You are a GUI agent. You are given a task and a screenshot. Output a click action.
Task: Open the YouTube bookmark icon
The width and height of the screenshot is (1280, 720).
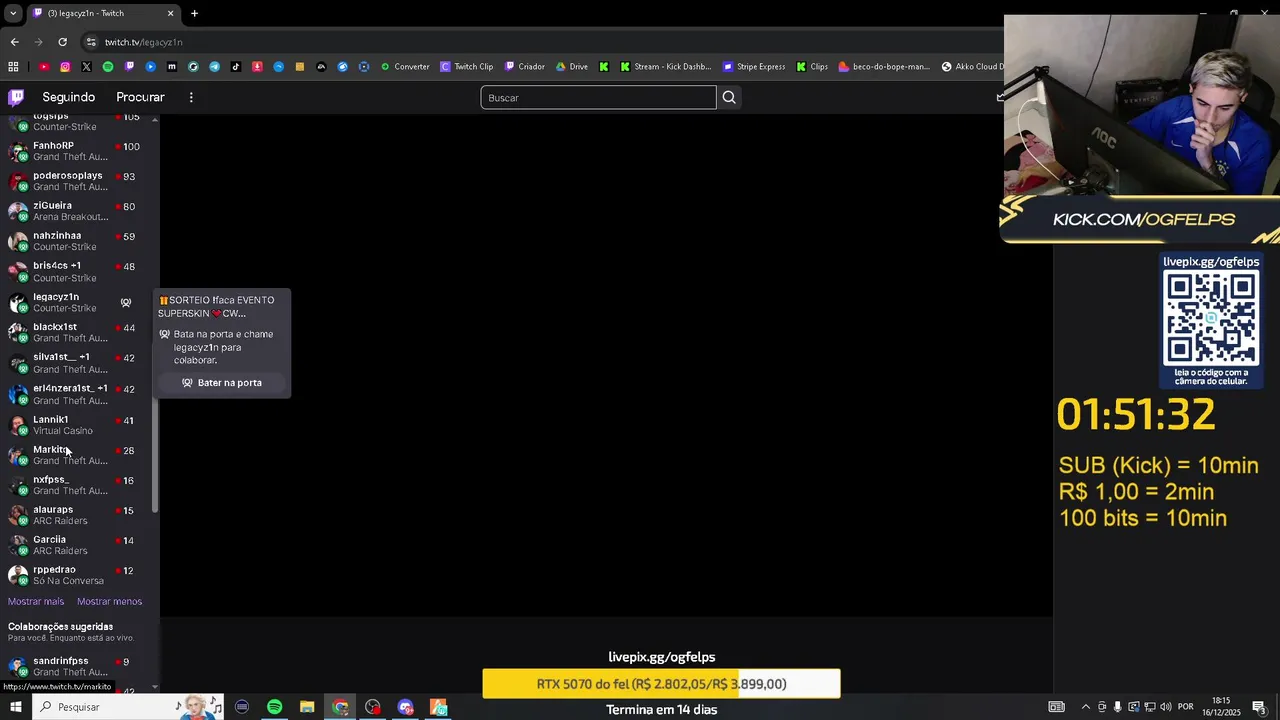click(x=44, y=67)
